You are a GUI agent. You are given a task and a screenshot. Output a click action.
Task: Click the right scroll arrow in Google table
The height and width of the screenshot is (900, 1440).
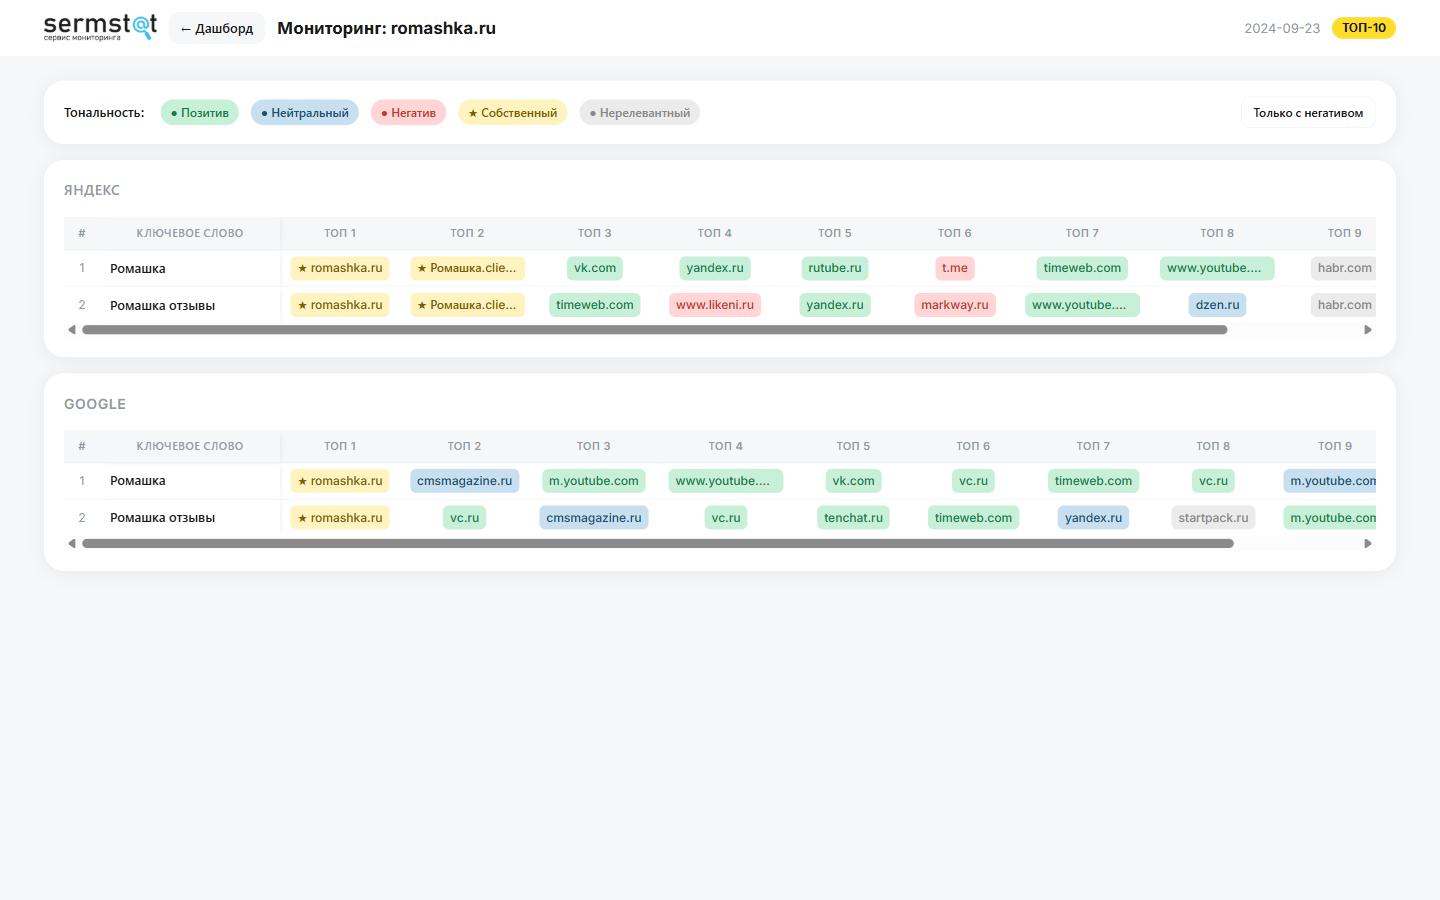coord(1368,544)
